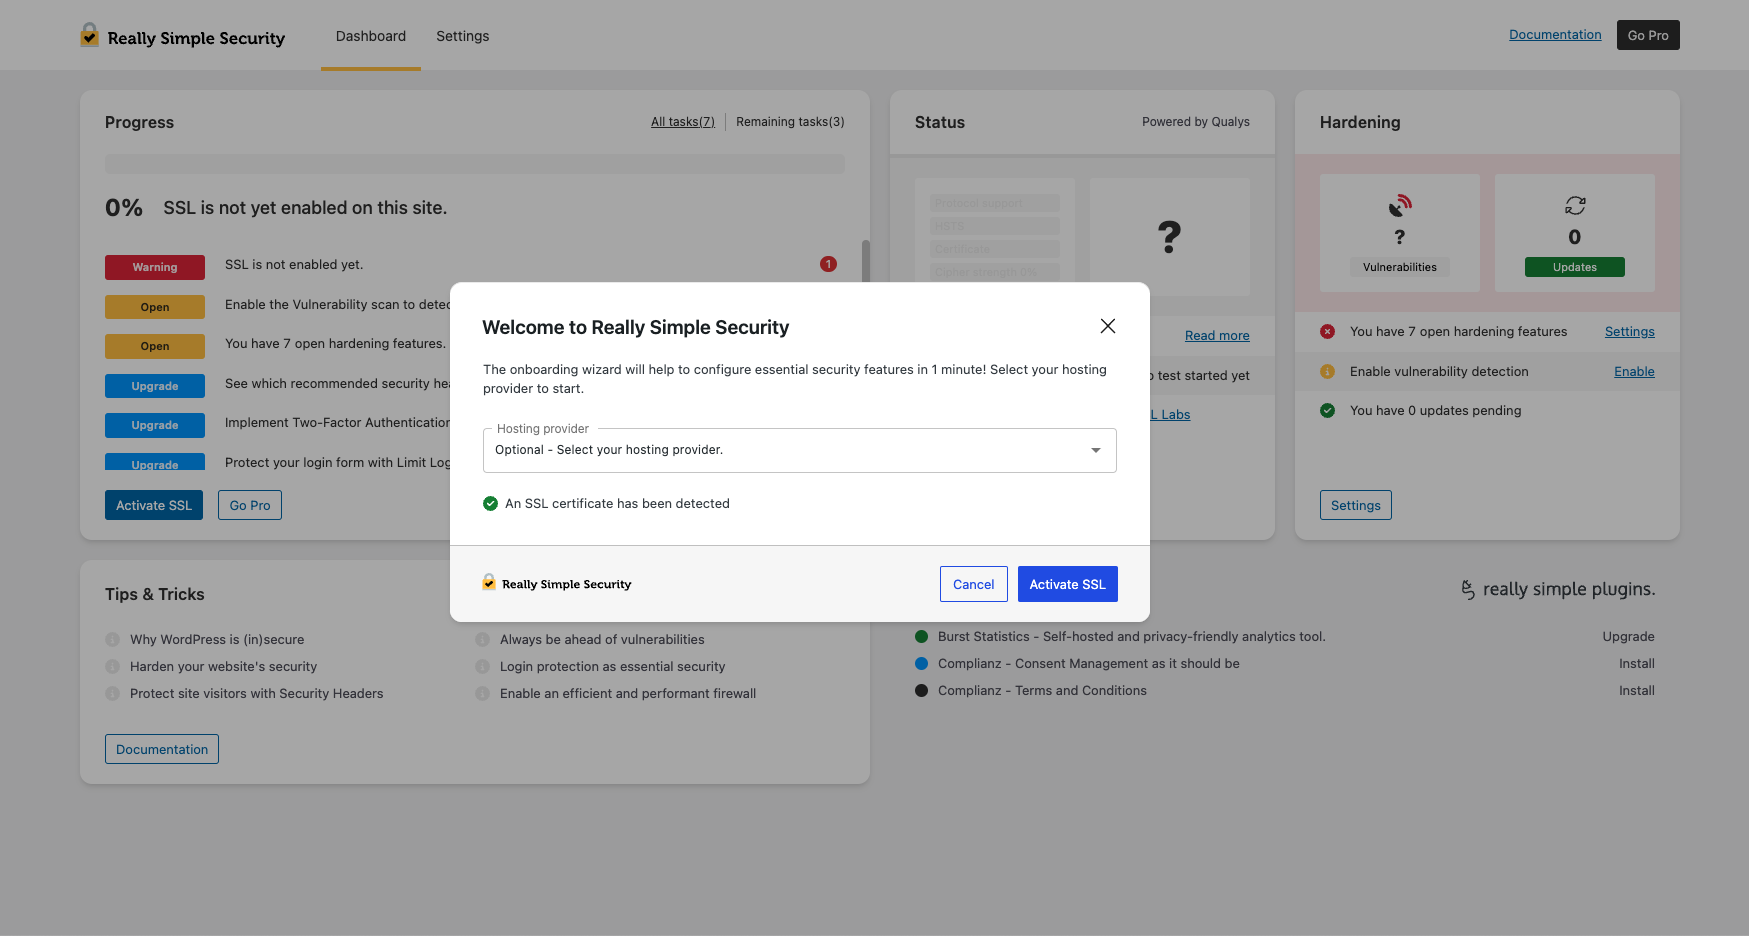Click the Progress percentage bar

(475, 163)
